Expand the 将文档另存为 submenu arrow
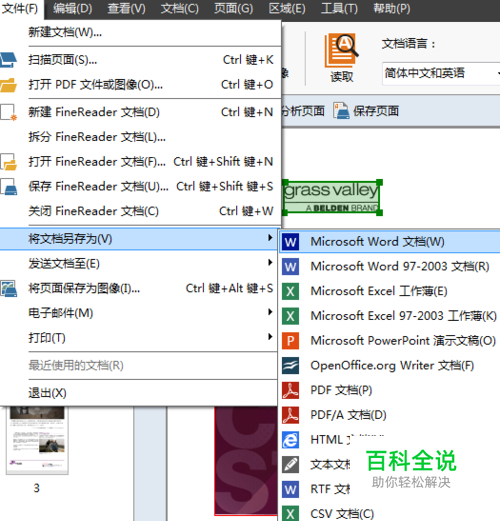This screenshot has width=500, height=521. pos(270,238)
